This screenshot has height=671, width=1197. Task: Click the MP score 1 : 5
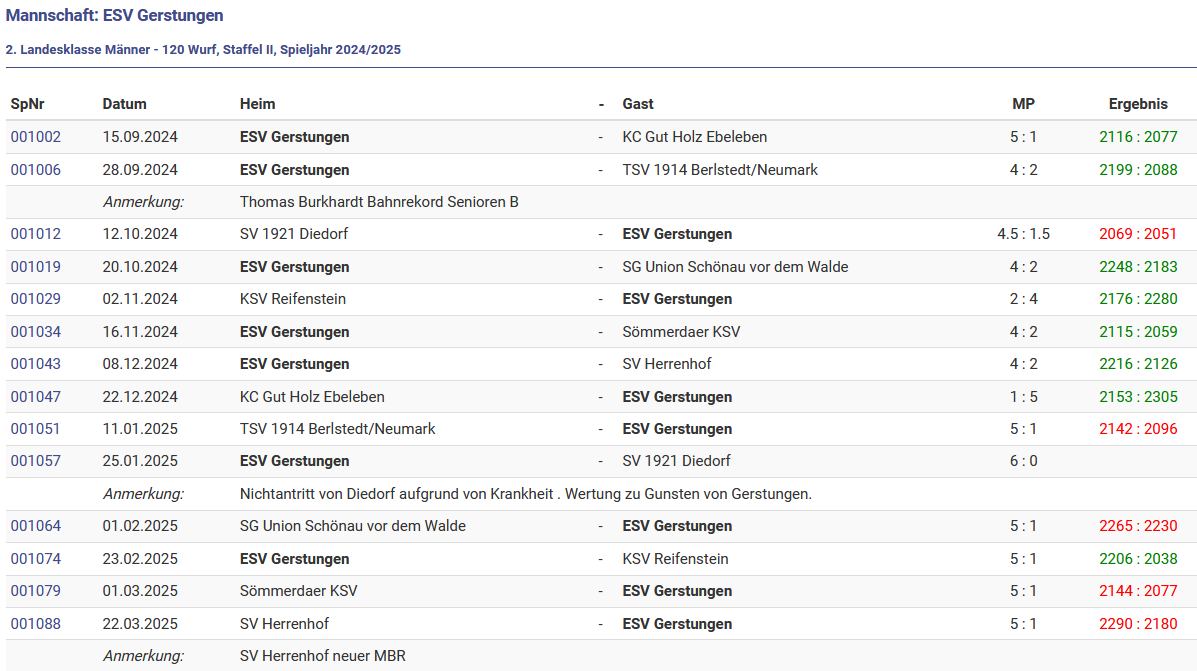[1024, 397]
